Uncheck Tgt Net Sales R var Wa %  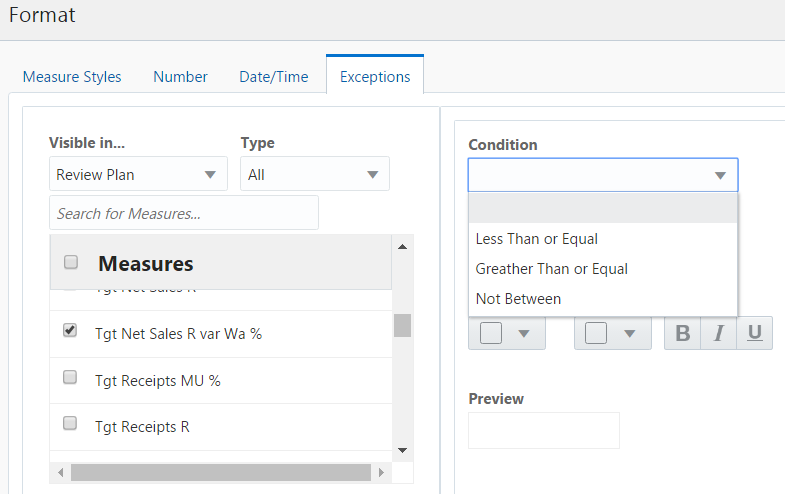click(70, 331)
